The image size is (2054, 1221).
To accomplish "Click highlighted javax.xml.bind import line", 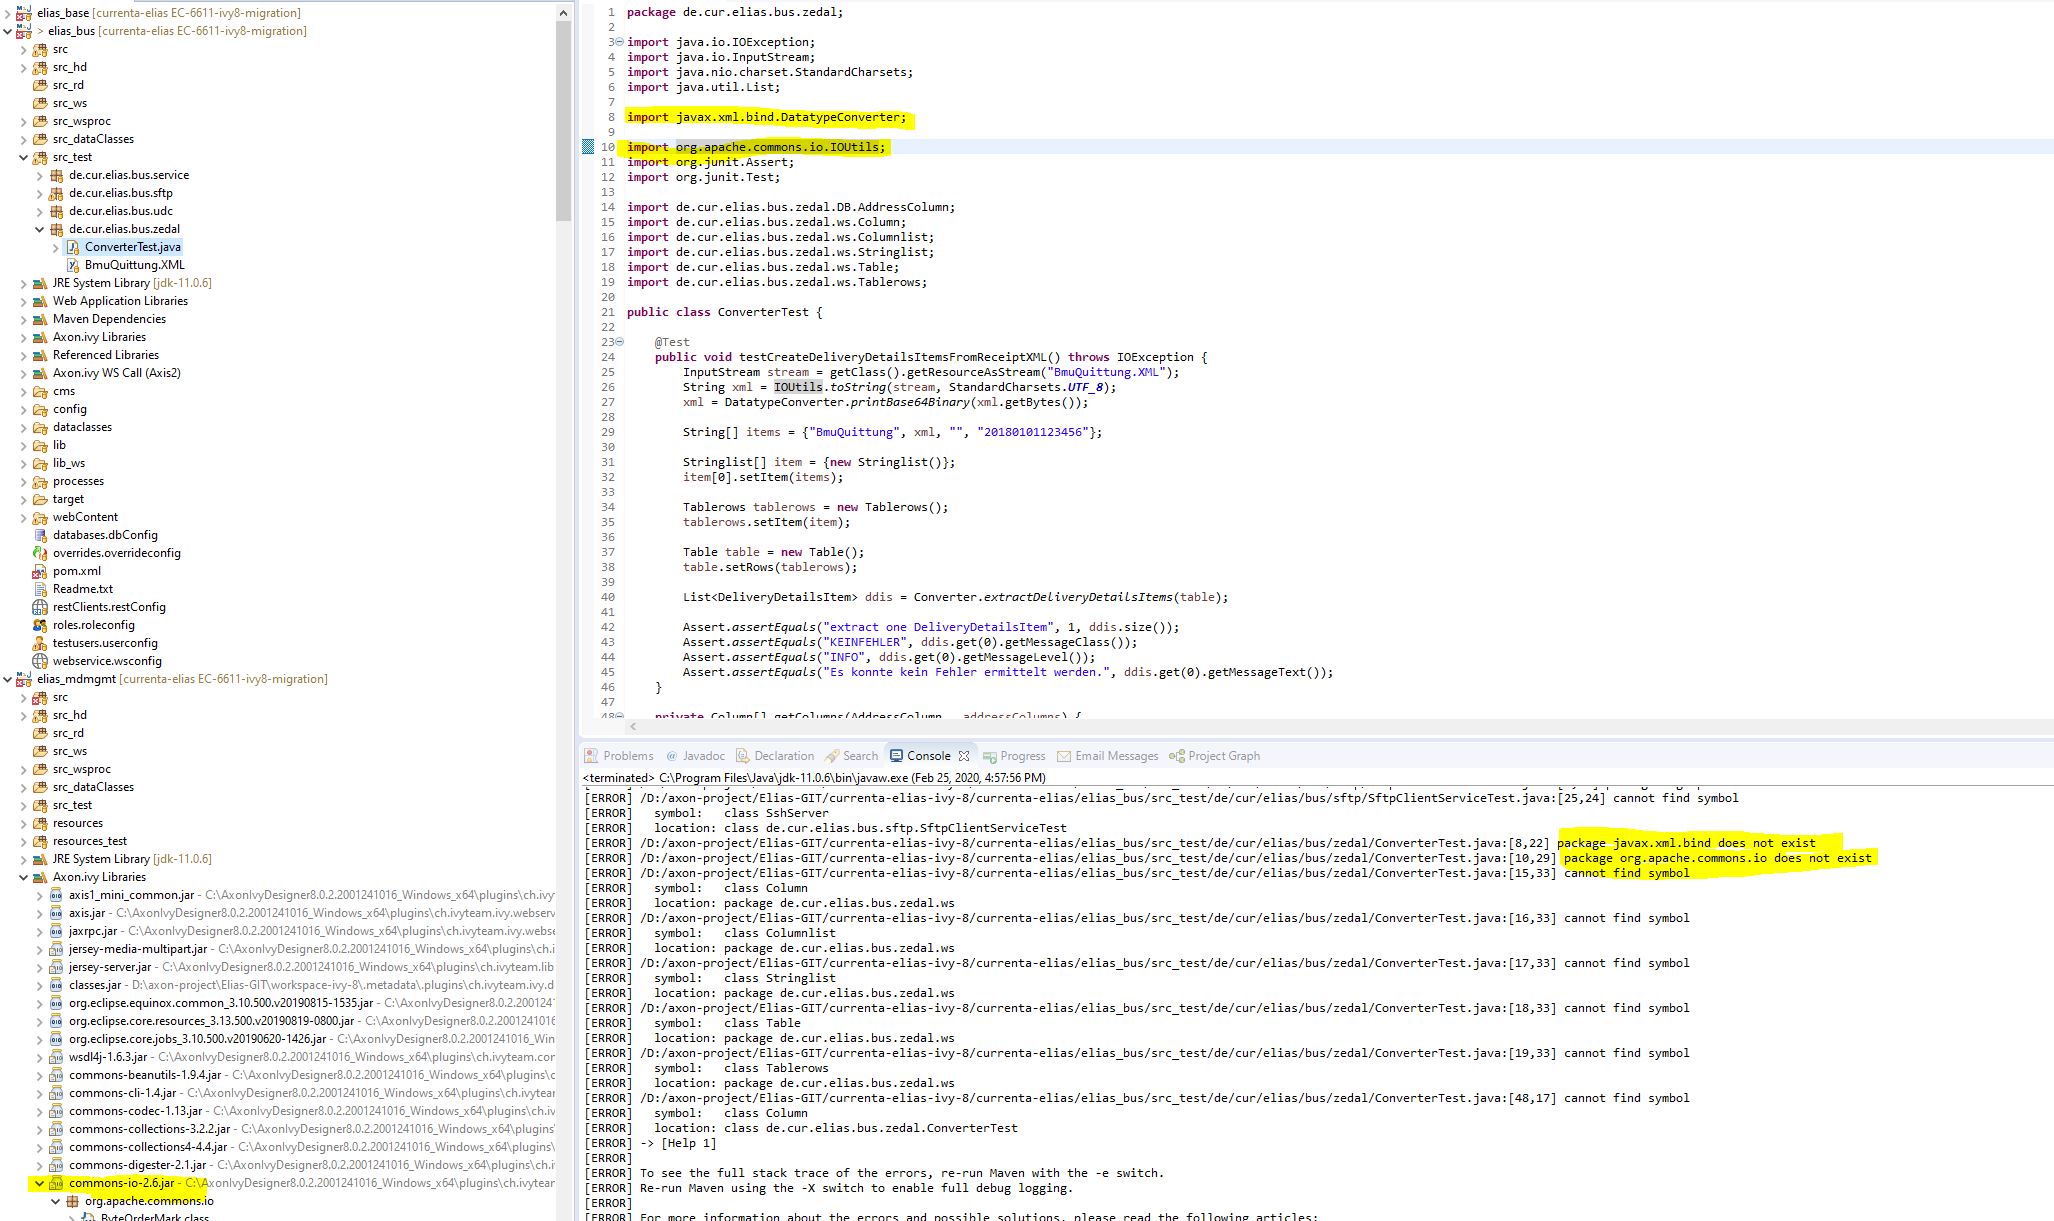I will point(766,116).
